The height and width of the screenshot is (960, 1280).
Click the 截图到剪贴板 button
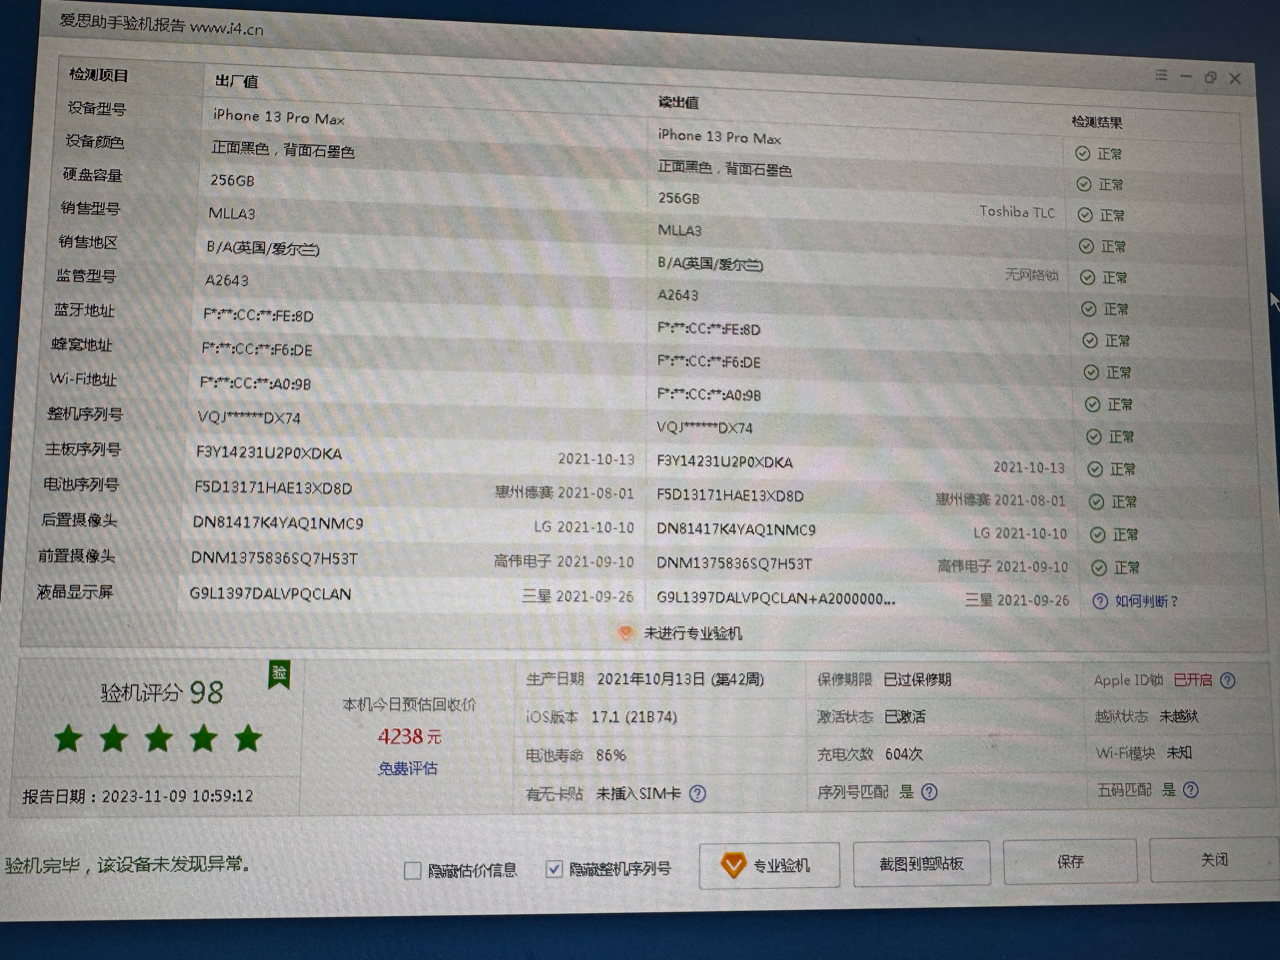pos(920,863)
